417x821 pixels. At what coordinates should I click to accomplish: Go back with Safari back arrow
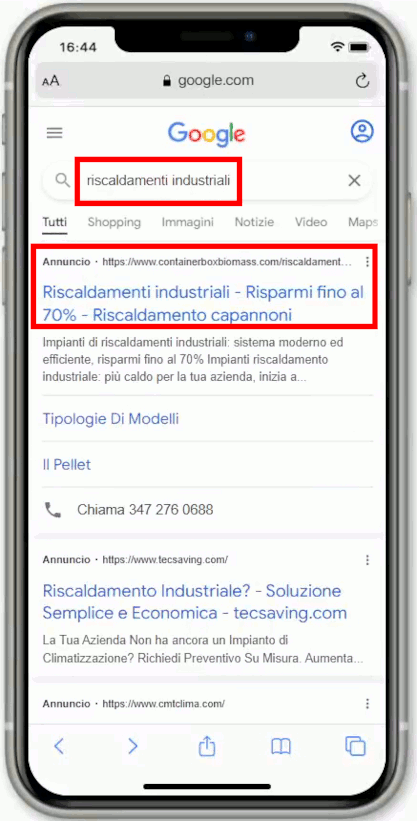tap(59, 746)
